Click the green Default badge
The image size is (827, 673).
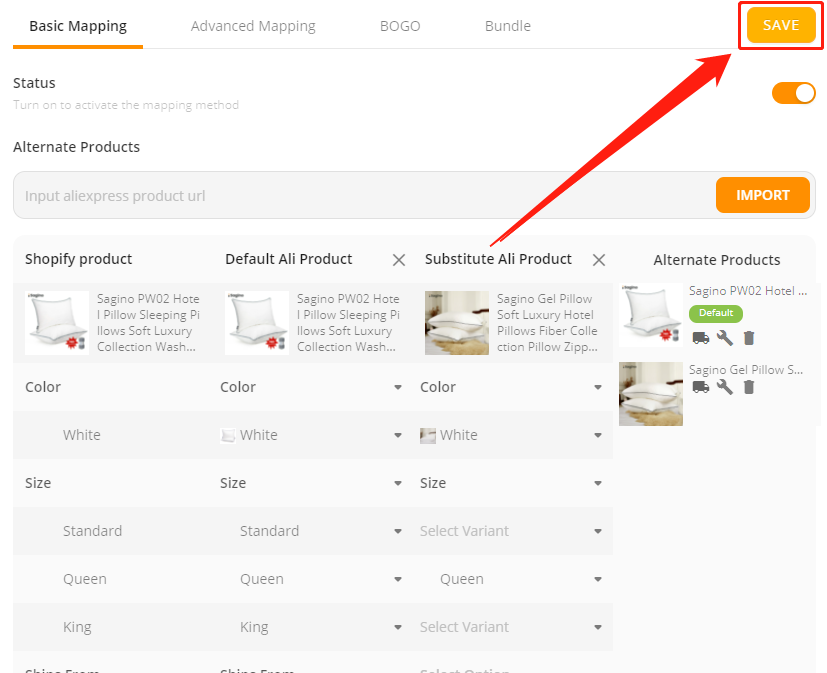click(x=716, y=313)
